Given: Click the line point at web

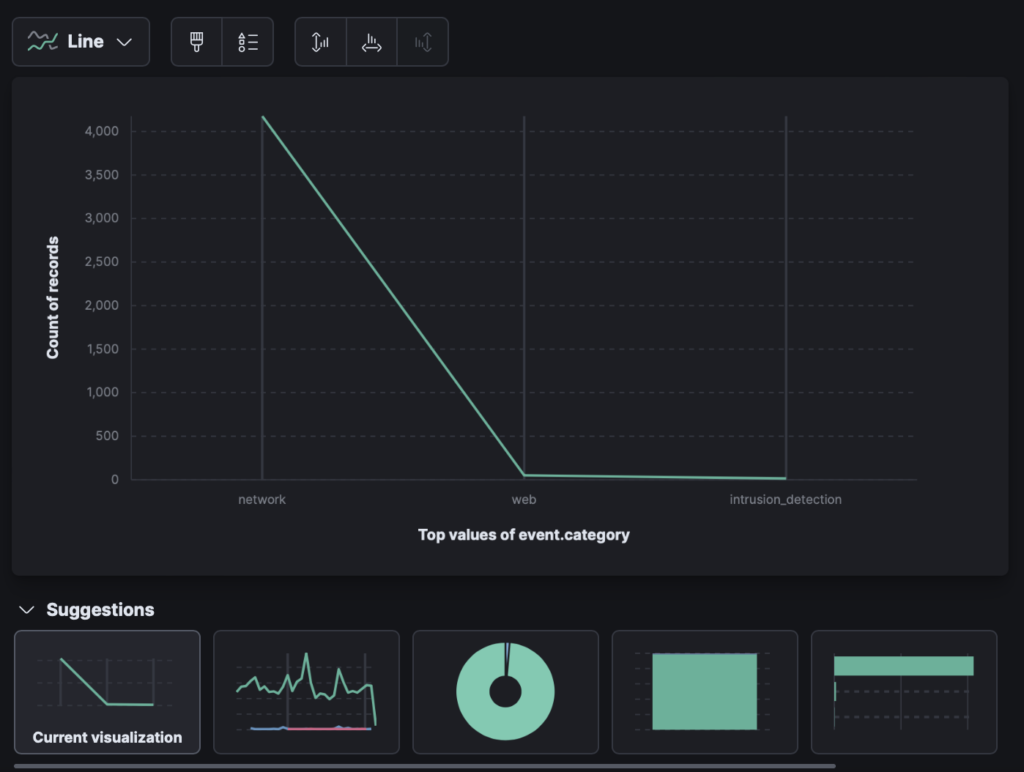Looking at the screenshot, I should [x=524, y=475].
